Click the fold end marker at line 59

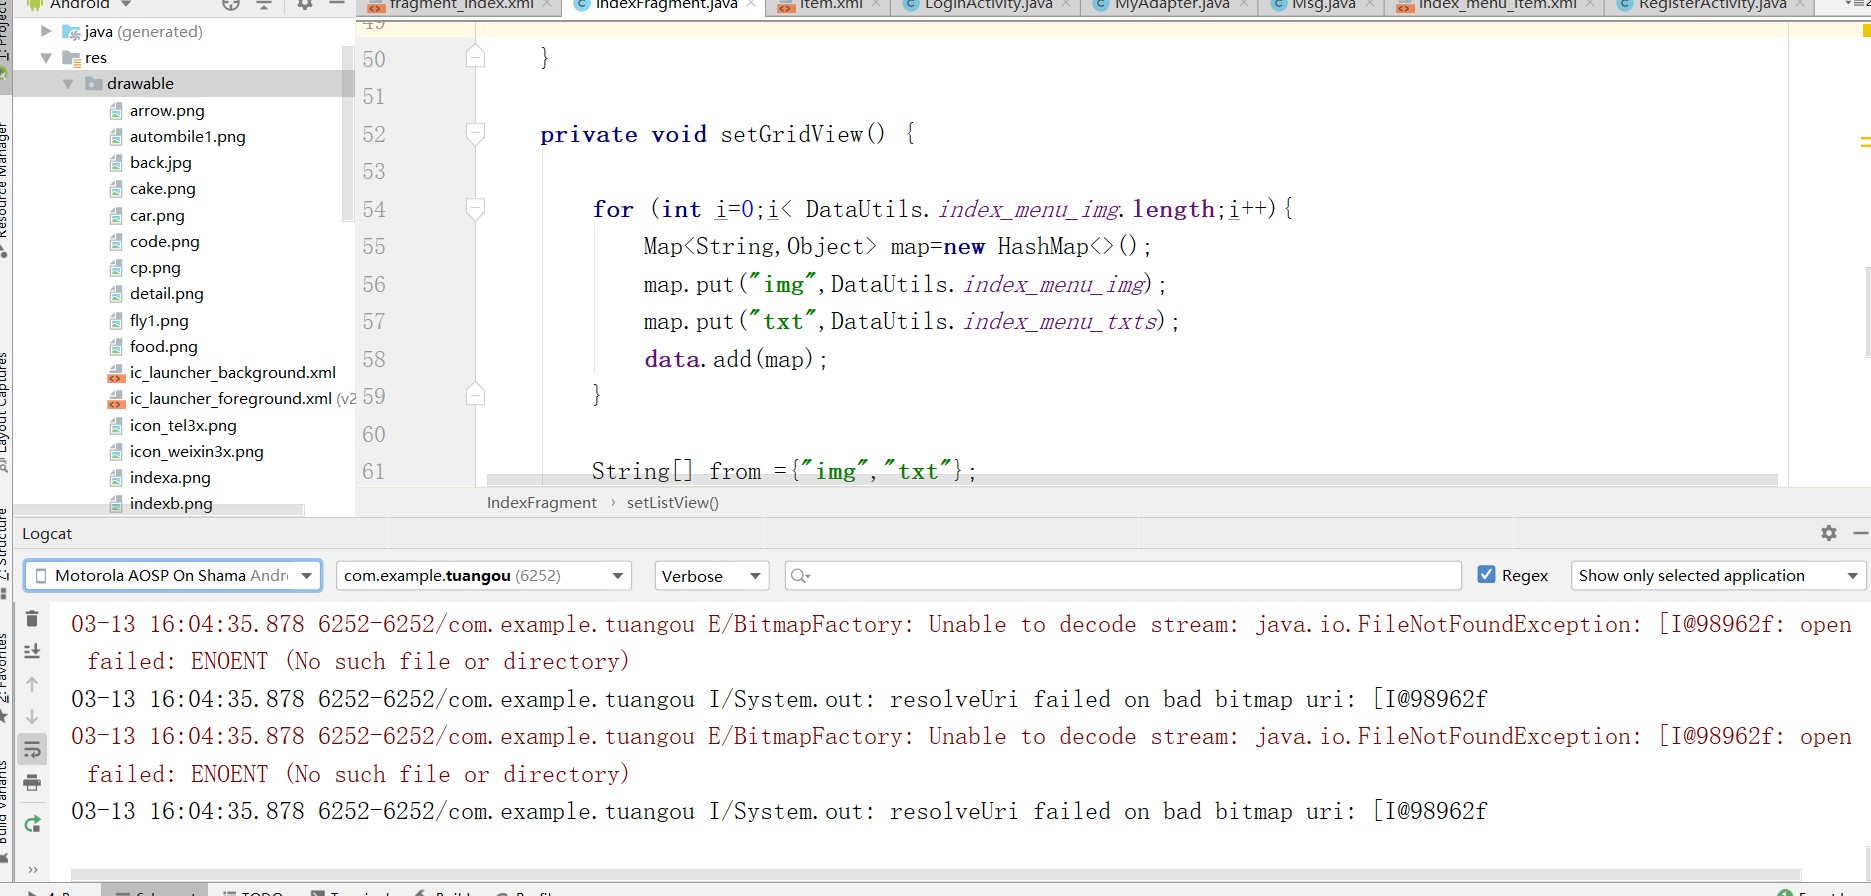pos(476,395)
